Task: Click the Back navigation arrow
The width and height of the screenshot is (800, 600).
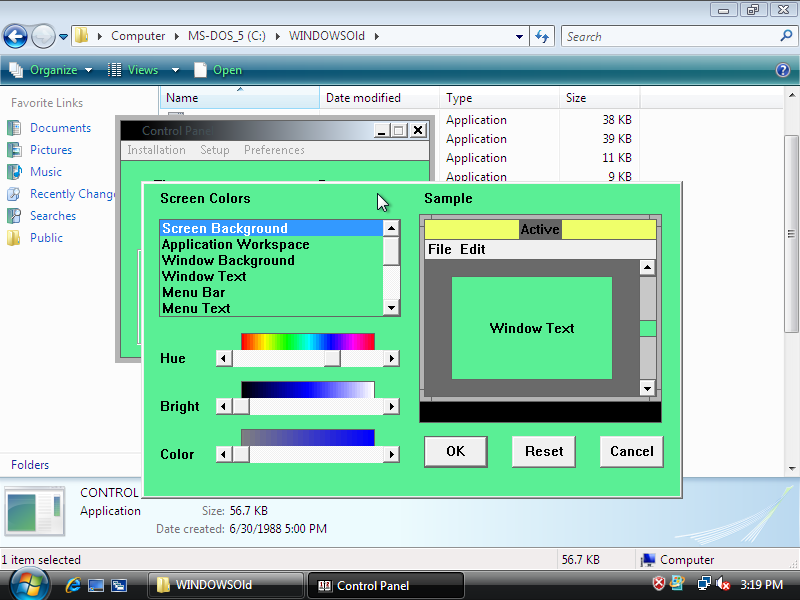Action: [15, 37]
